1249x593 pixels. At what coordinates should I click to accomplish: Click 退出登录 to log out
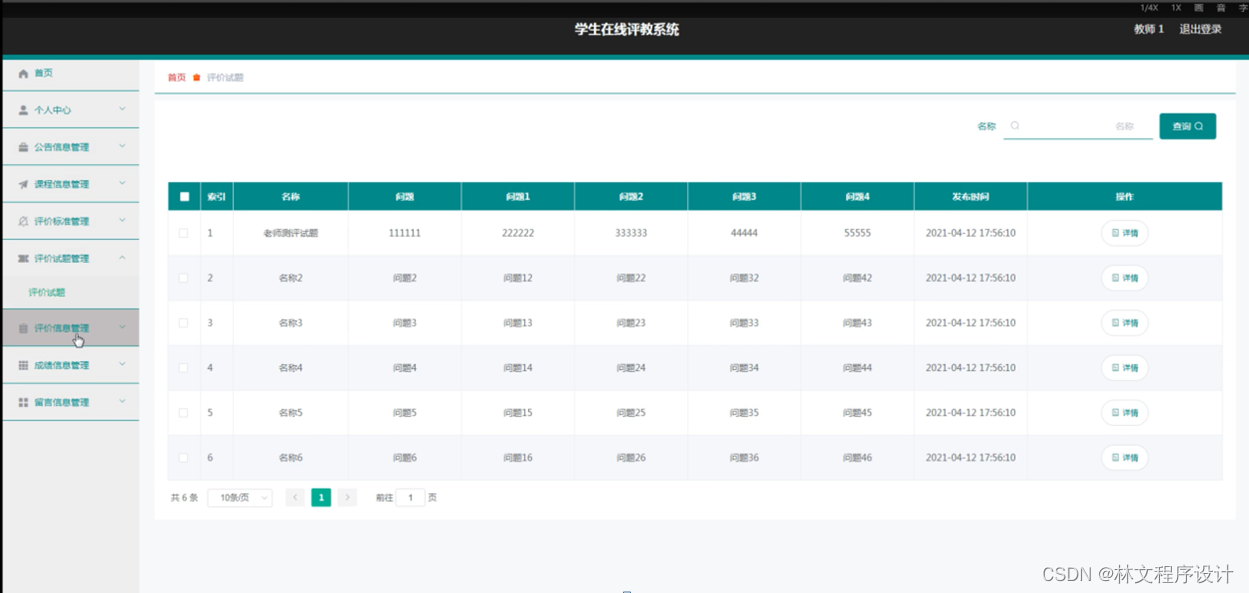[1200, 29]
